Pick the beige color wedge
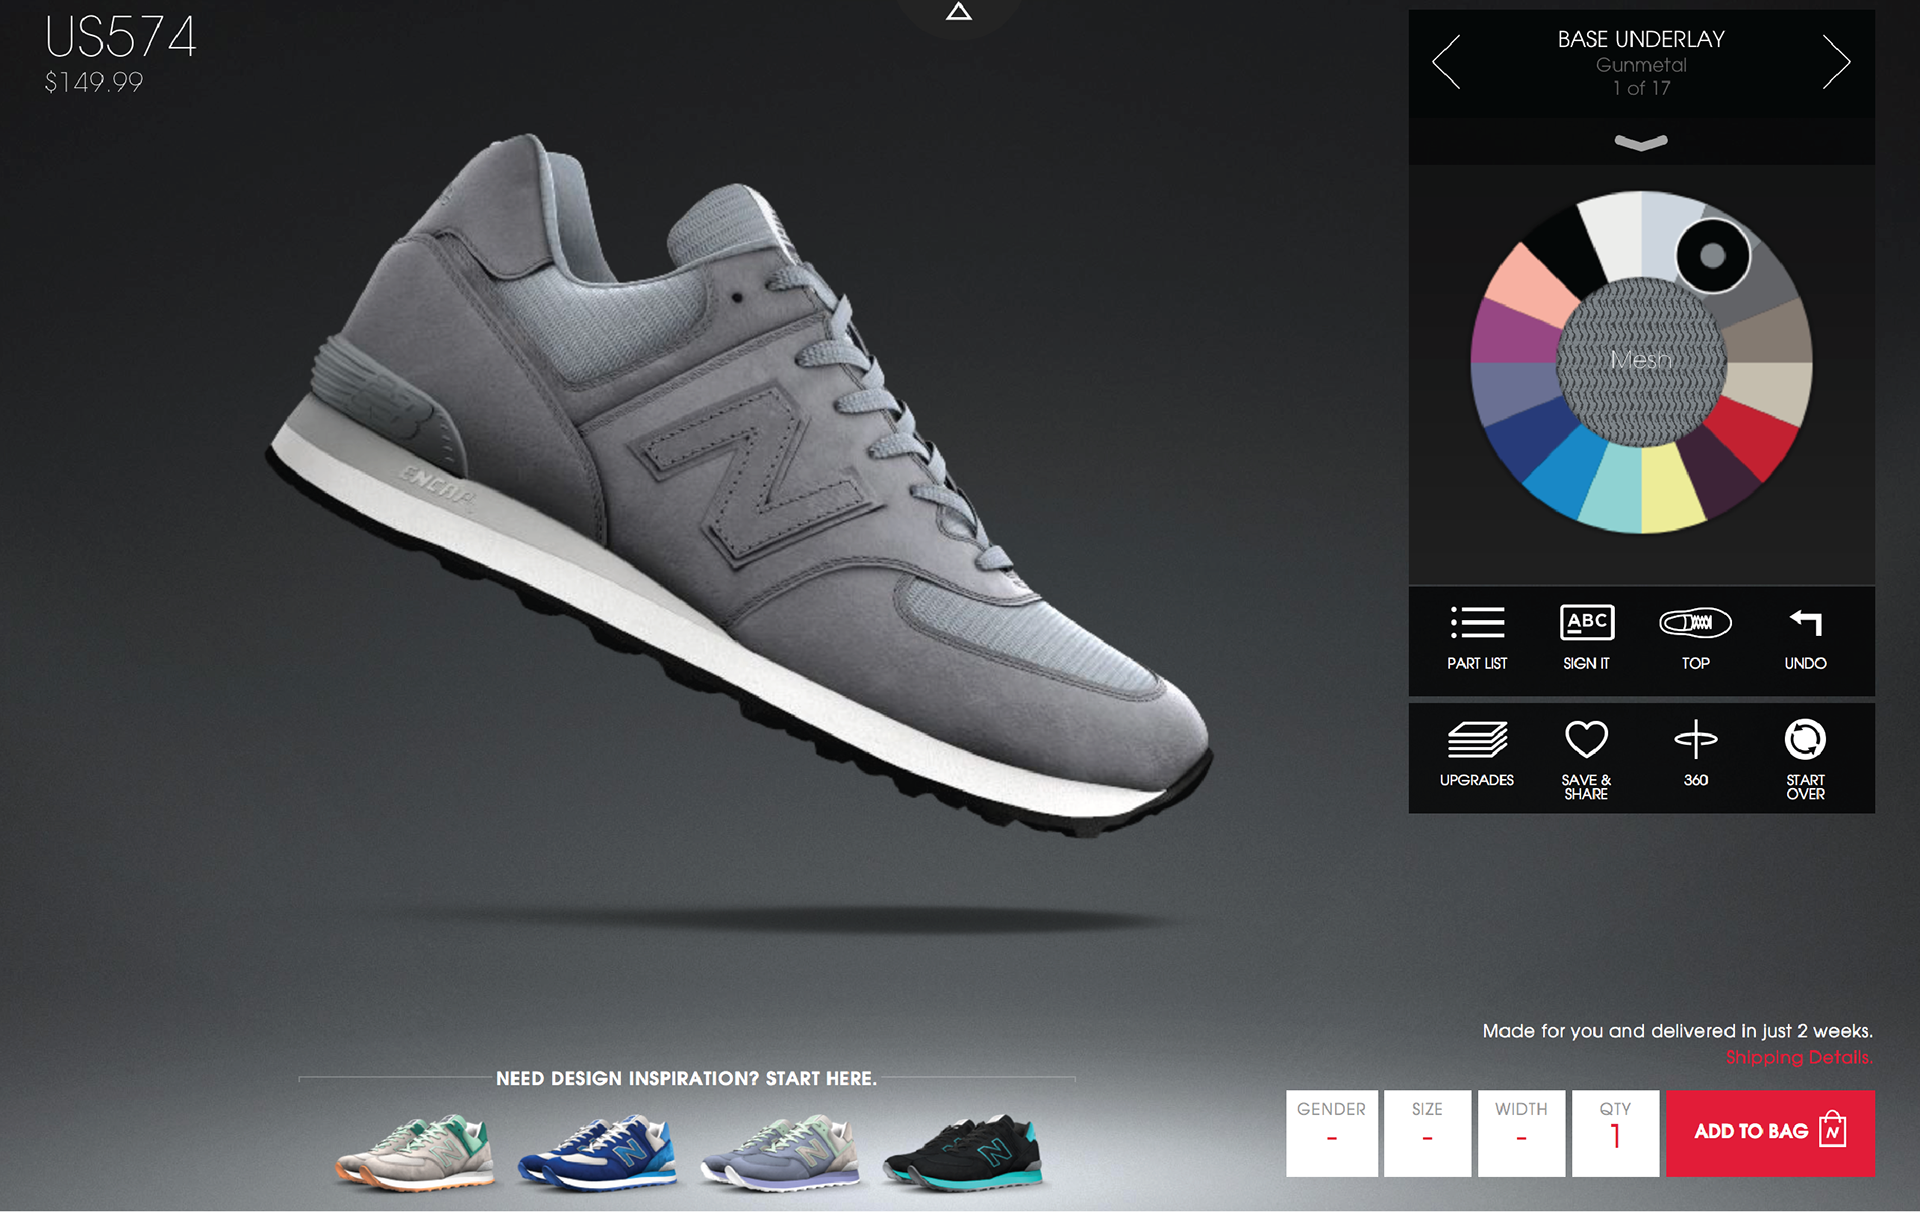 1770,391
